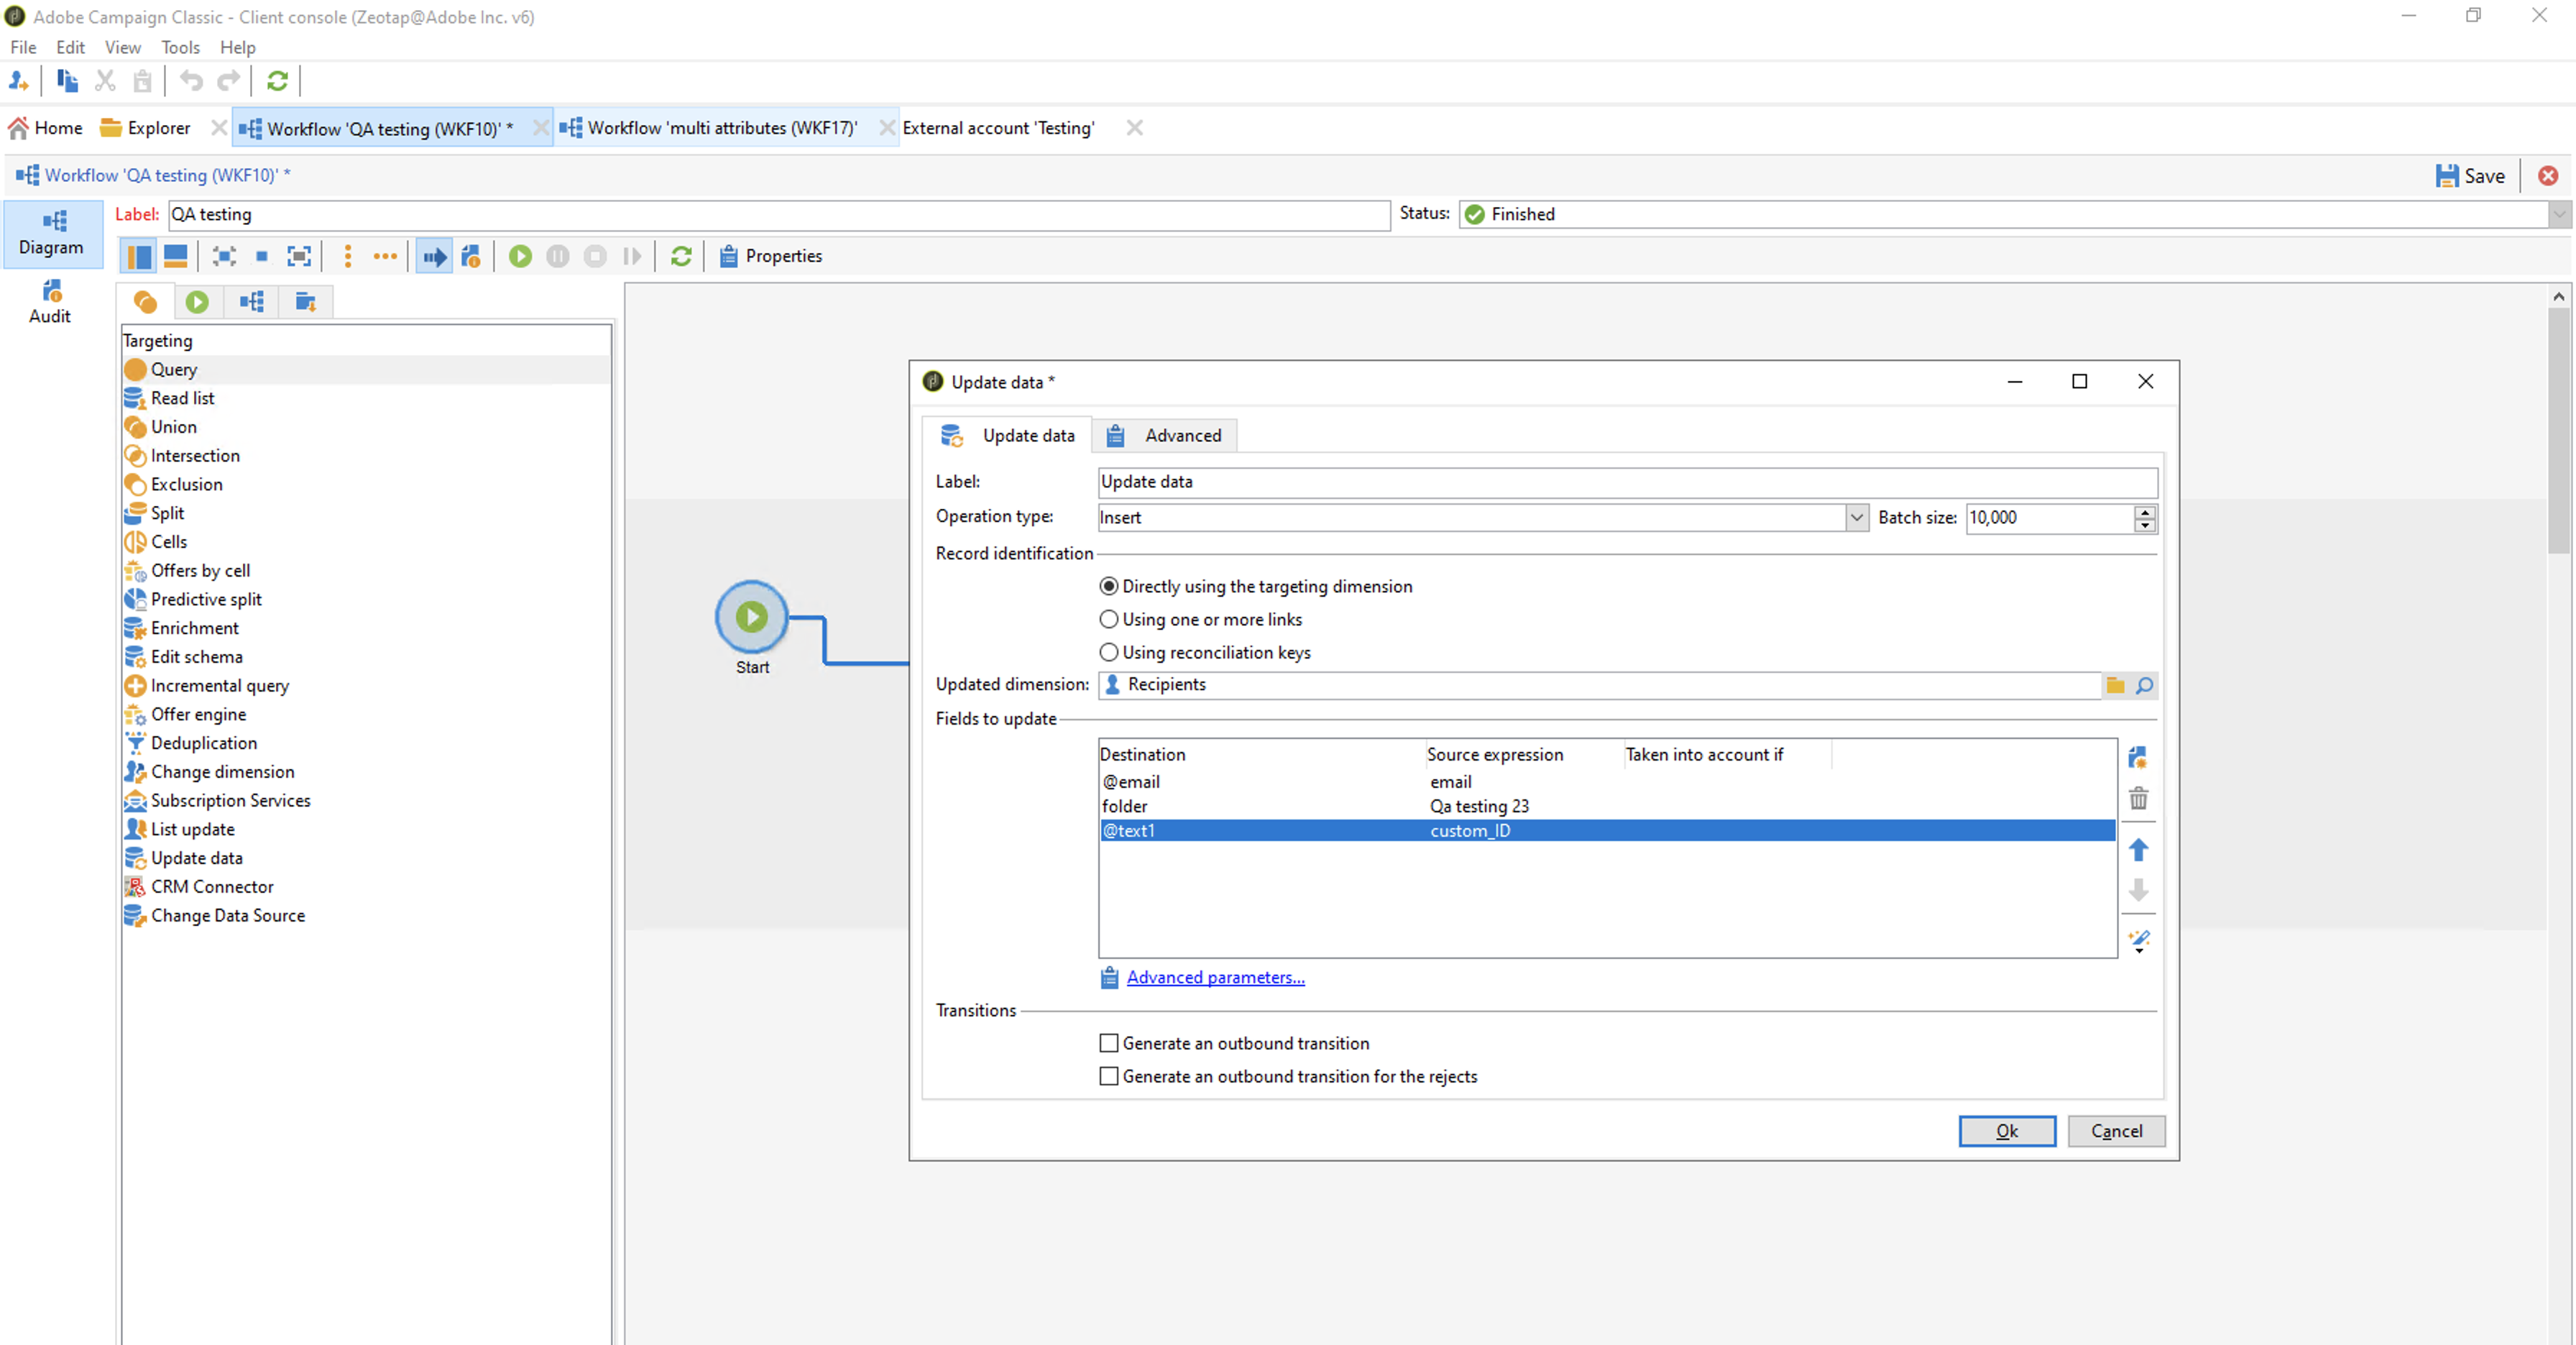Increase Batch size with up stepper arrow
The image size is (2576, 1345).
pos(2144,511)
